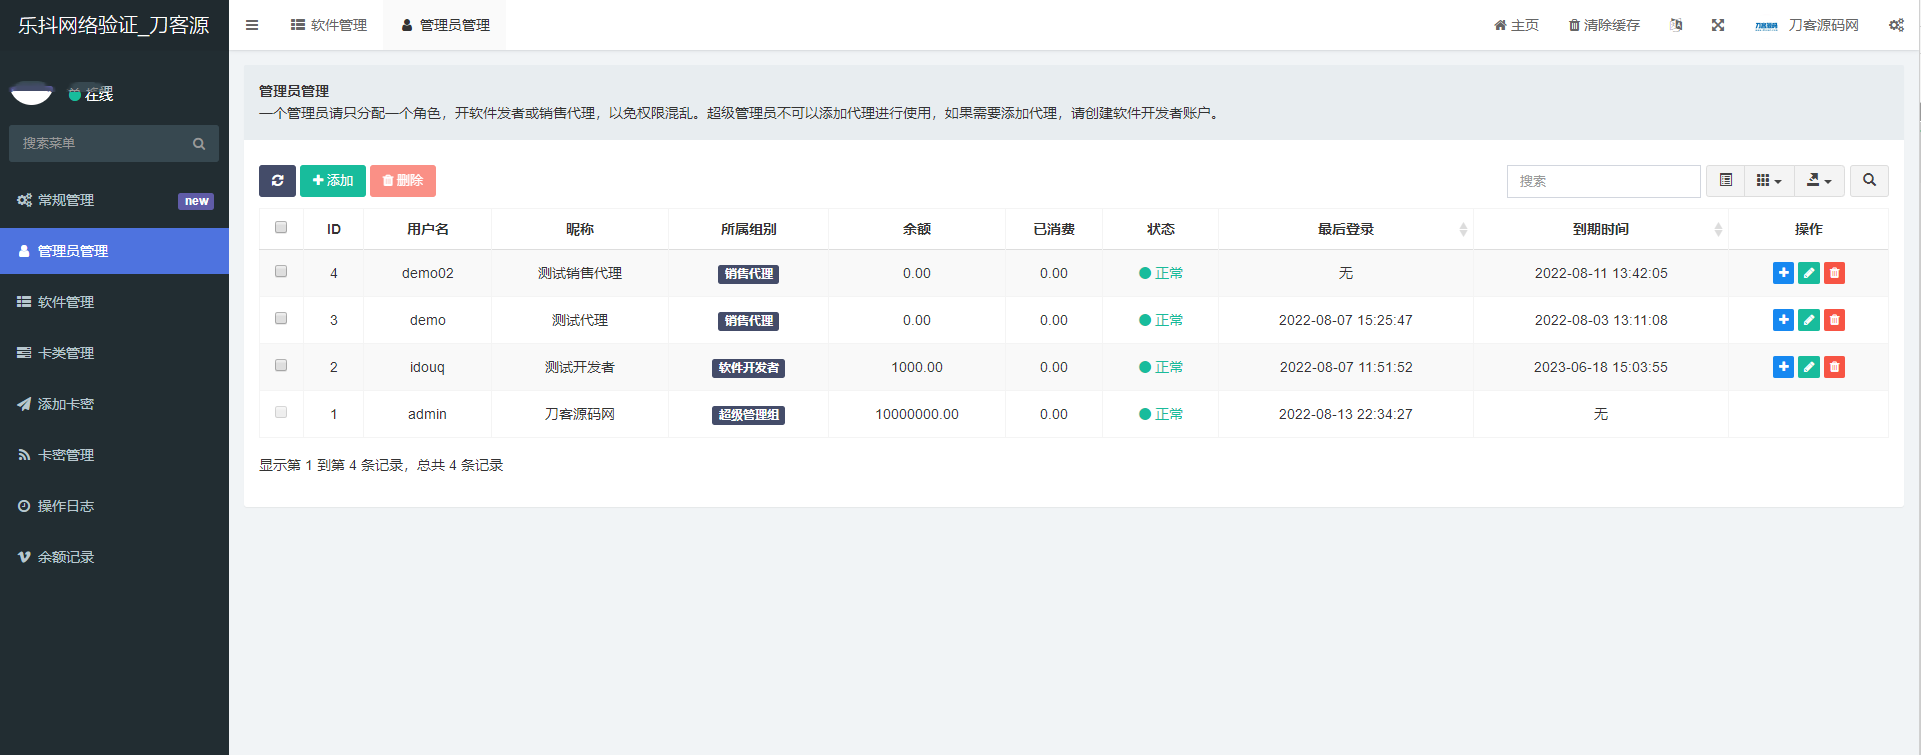
Task: Open the export data dropdown
Action: tap(1819, 181)
